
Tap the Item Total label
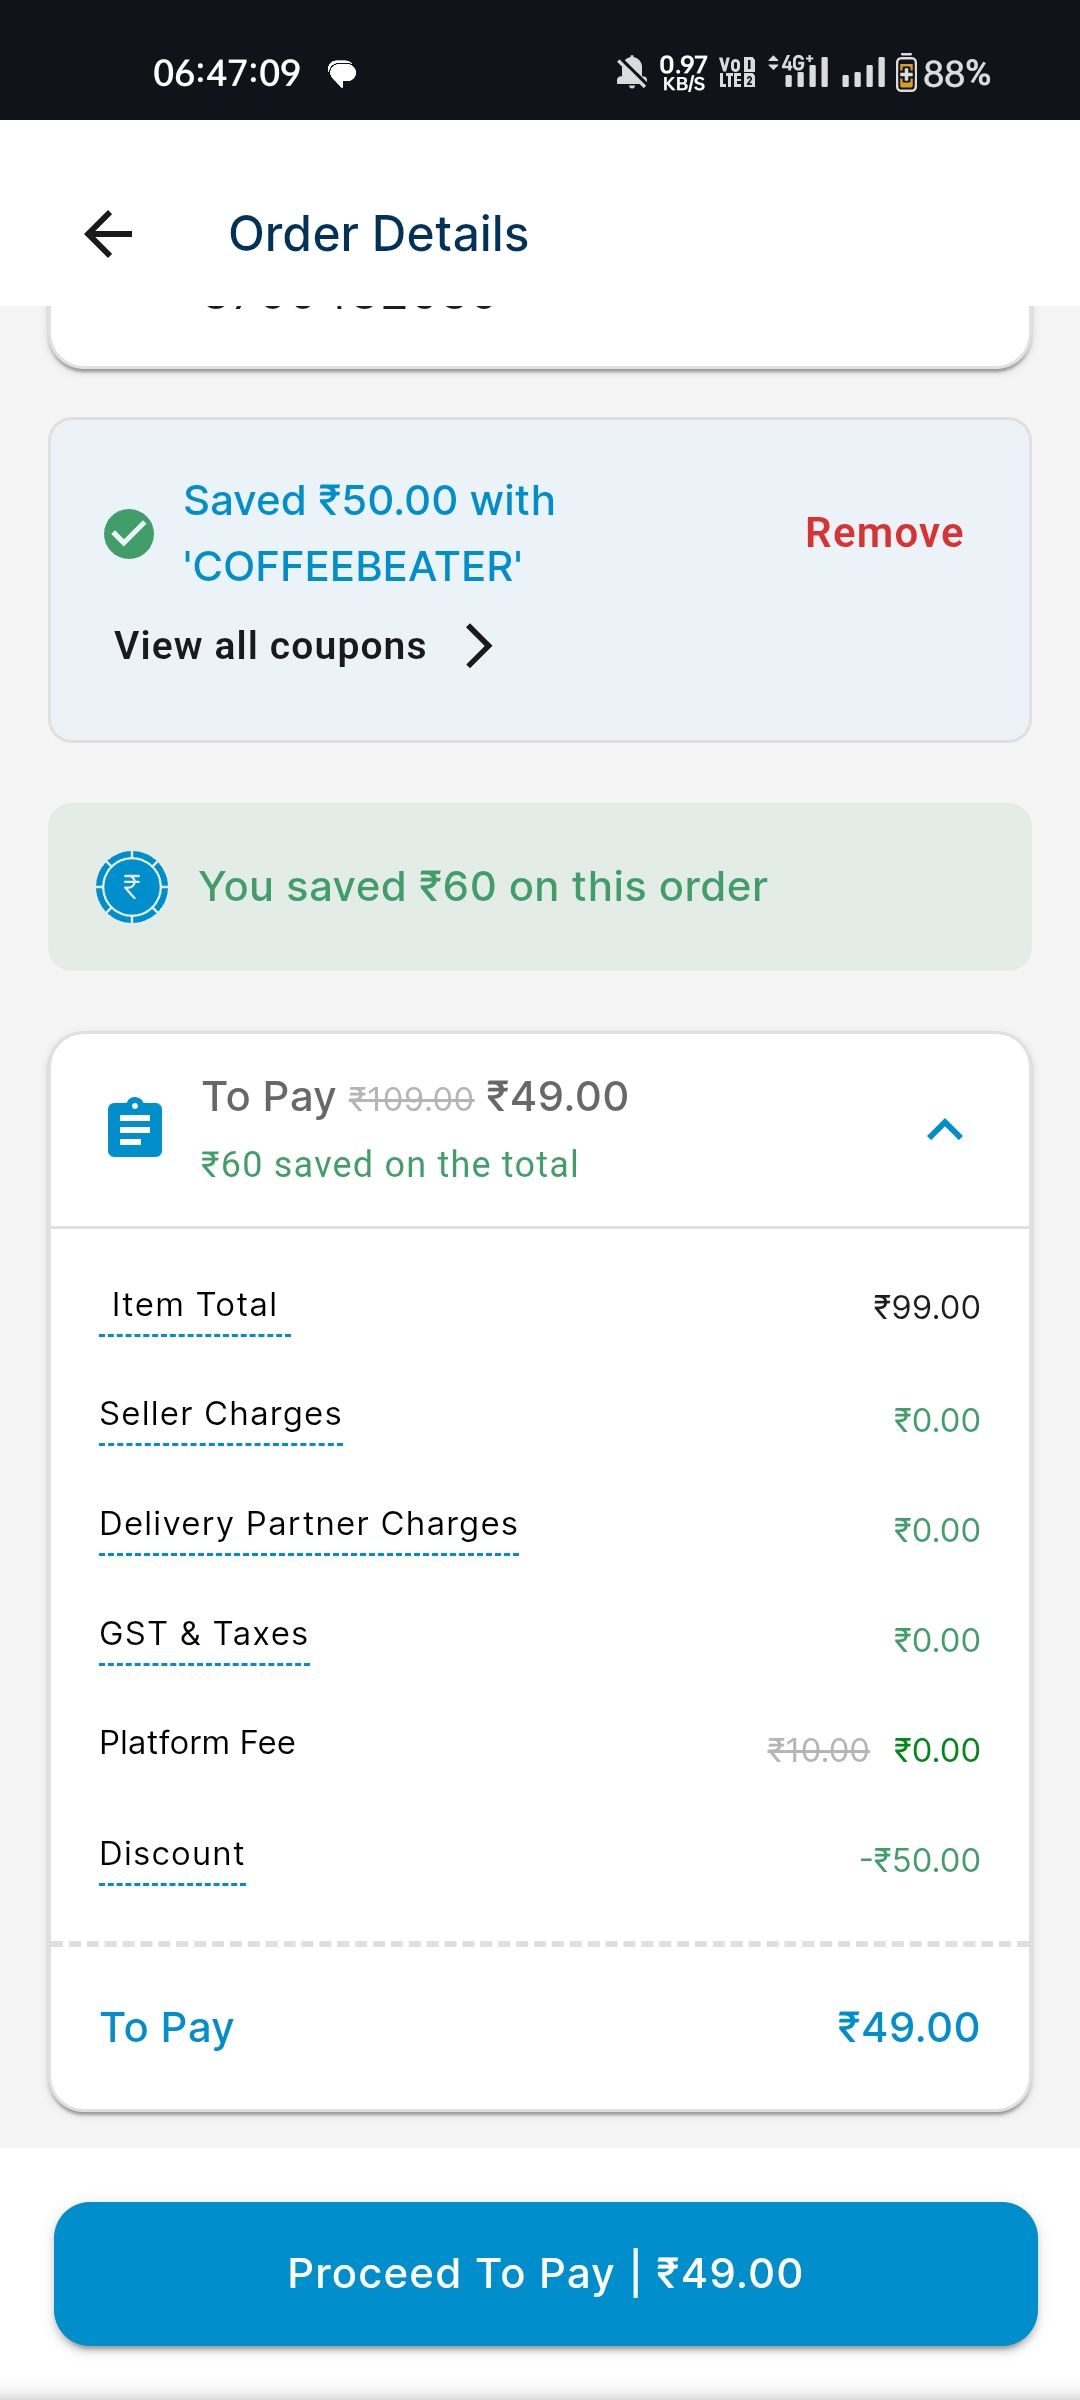coord(195,1305)
